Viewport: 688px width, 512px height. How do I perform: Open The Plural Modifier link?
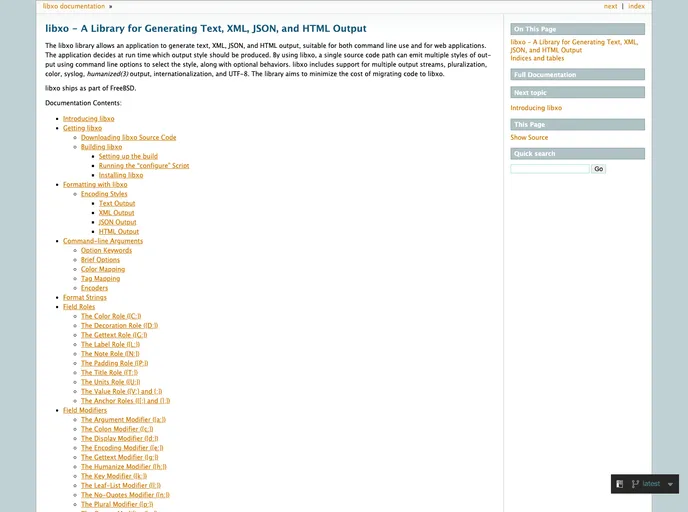click(x=117, y=505)
